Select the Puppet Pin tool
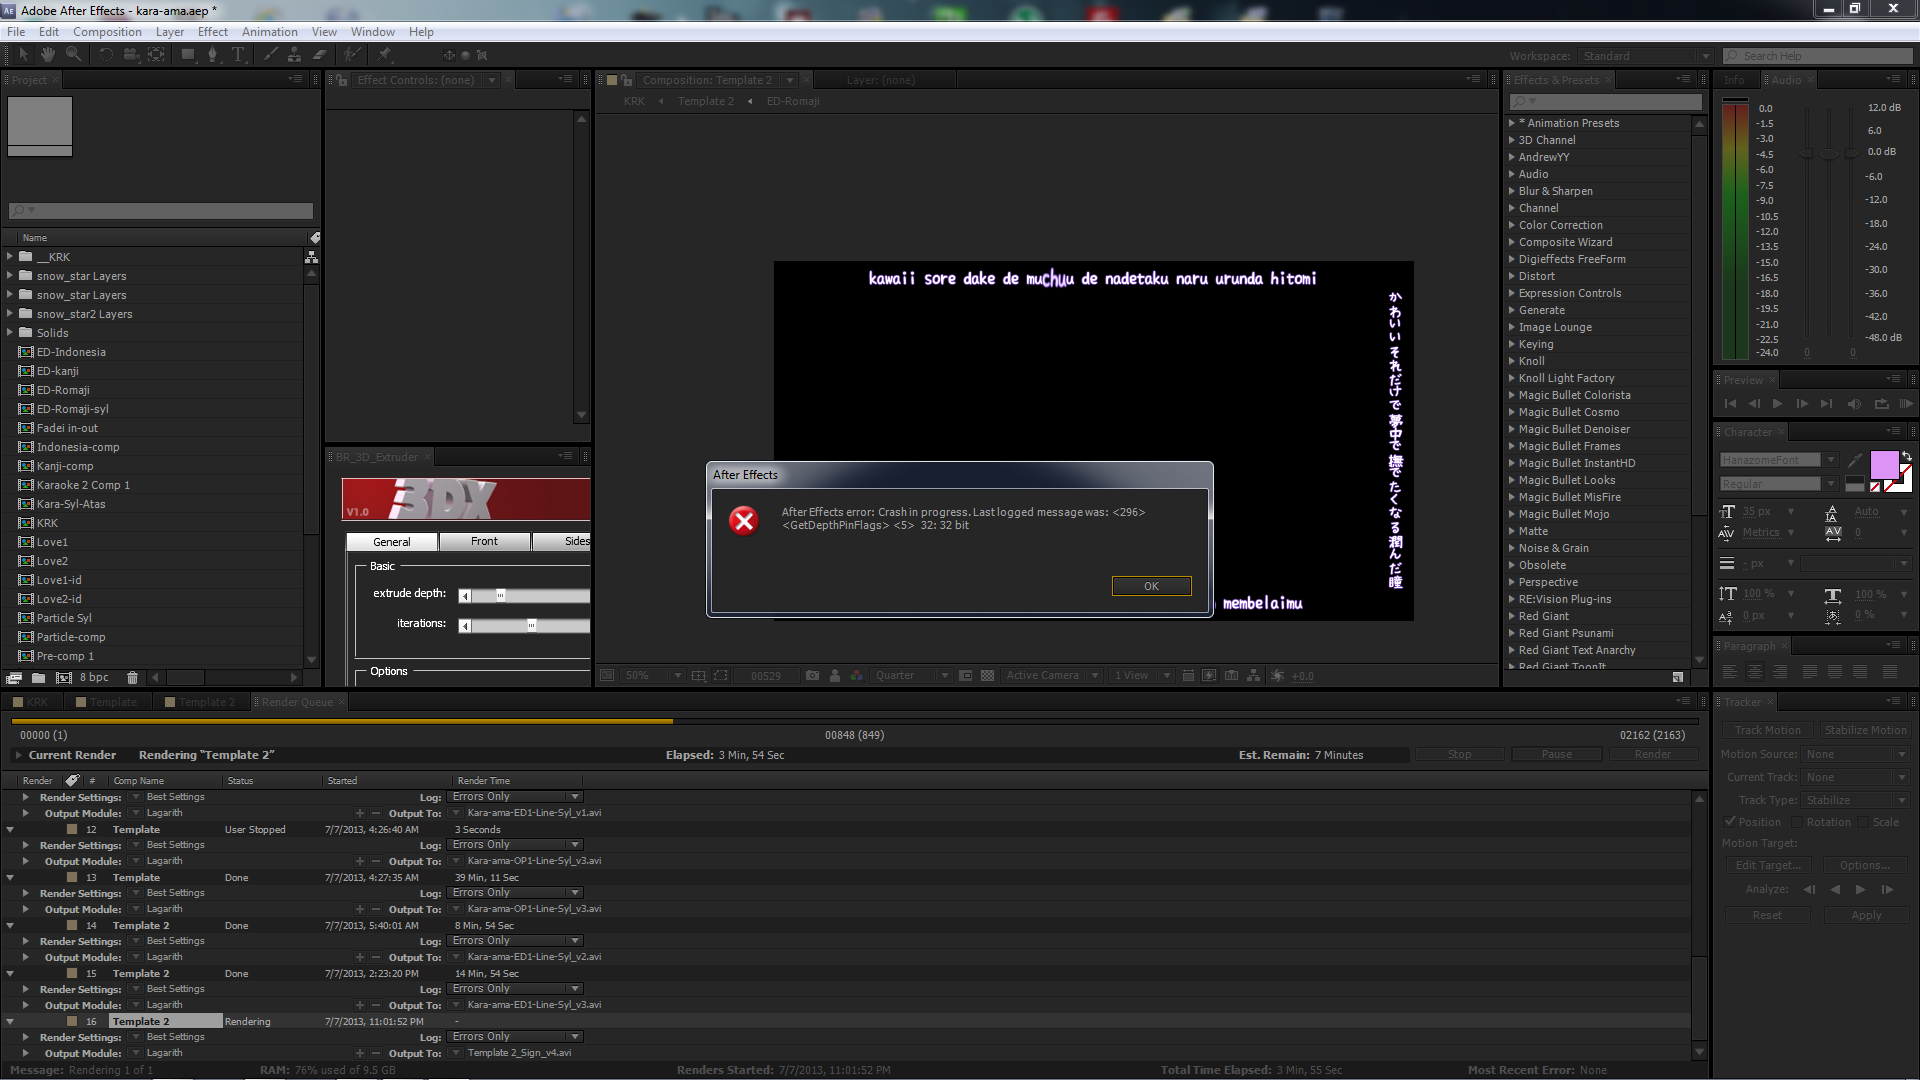Viewport: 1920px width, 1080px height. pyautogui.click(x=385, y=54)
